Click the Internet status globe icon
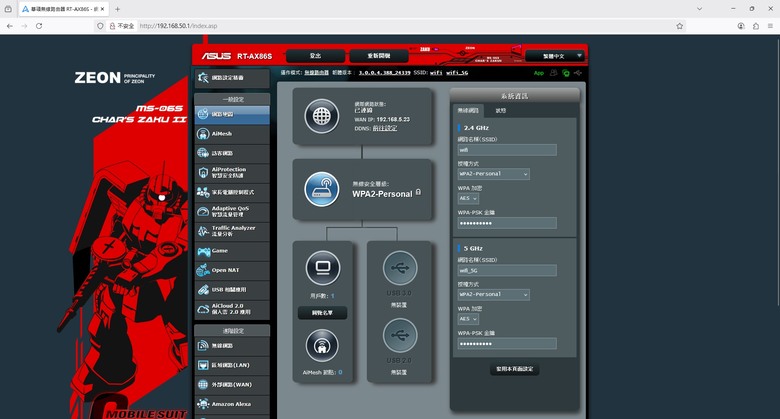The image size is (780, 419). point(321,116)
